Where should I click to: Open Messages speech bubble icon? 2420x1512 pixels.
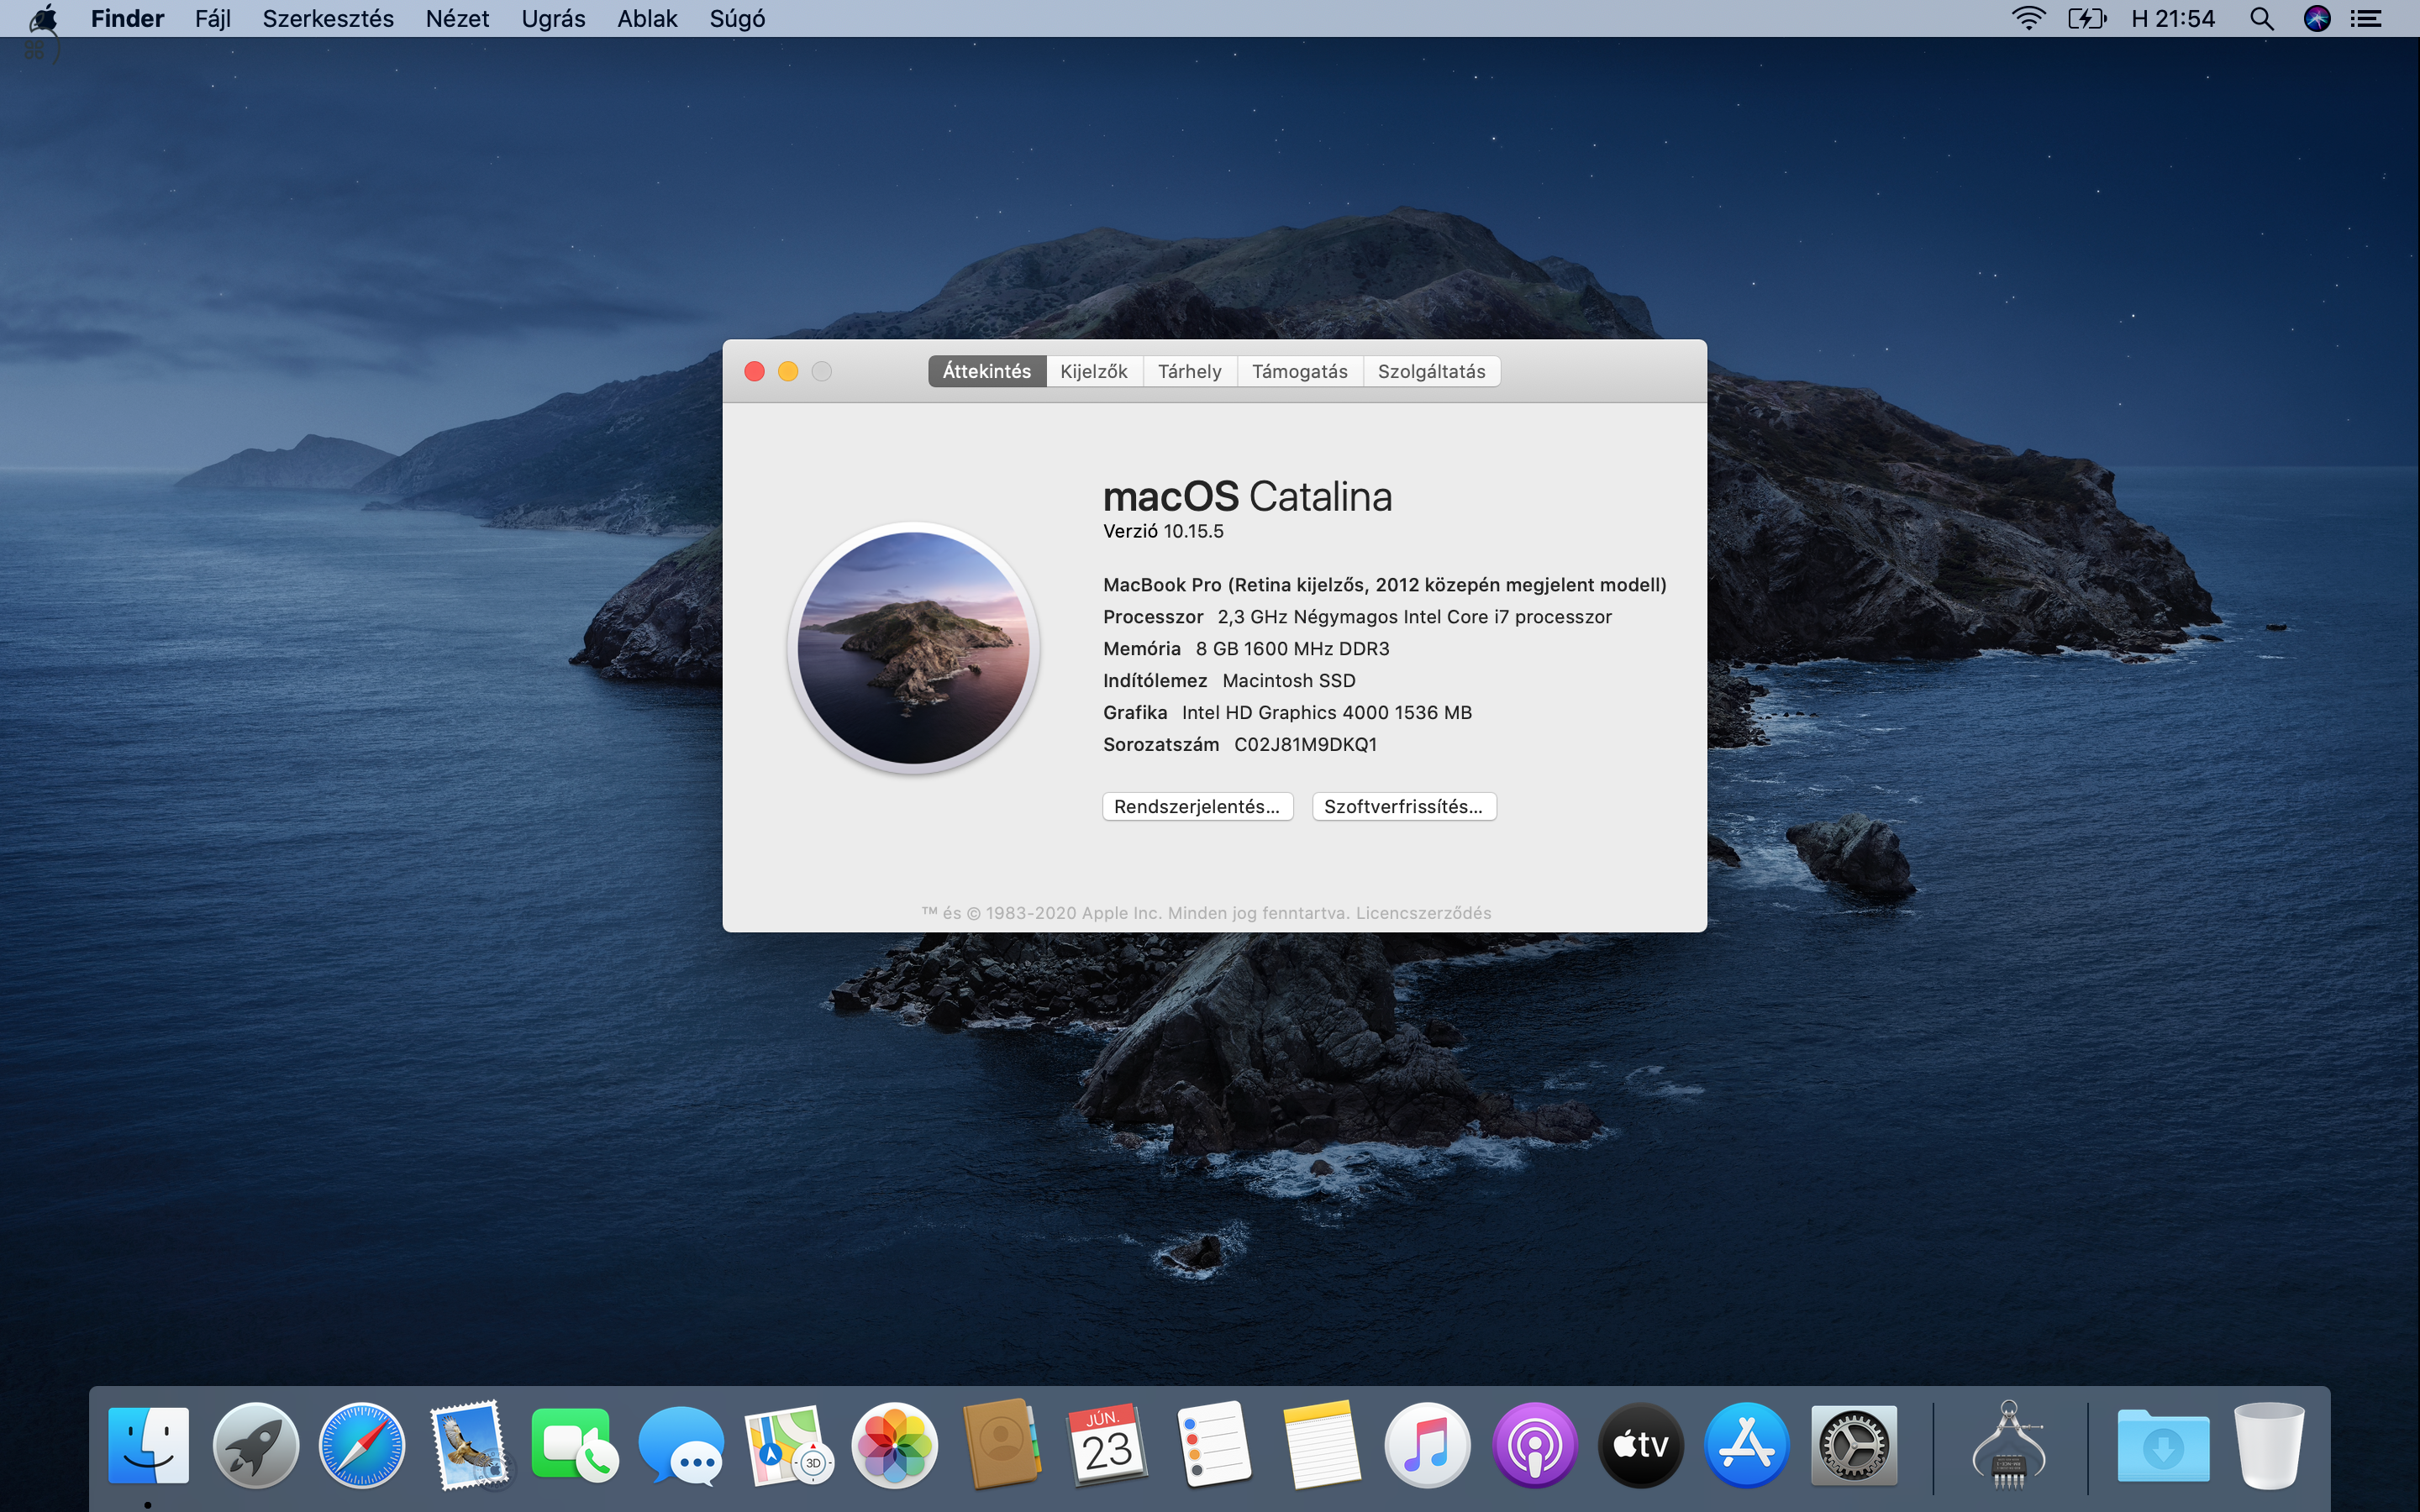coord(681,1445)
